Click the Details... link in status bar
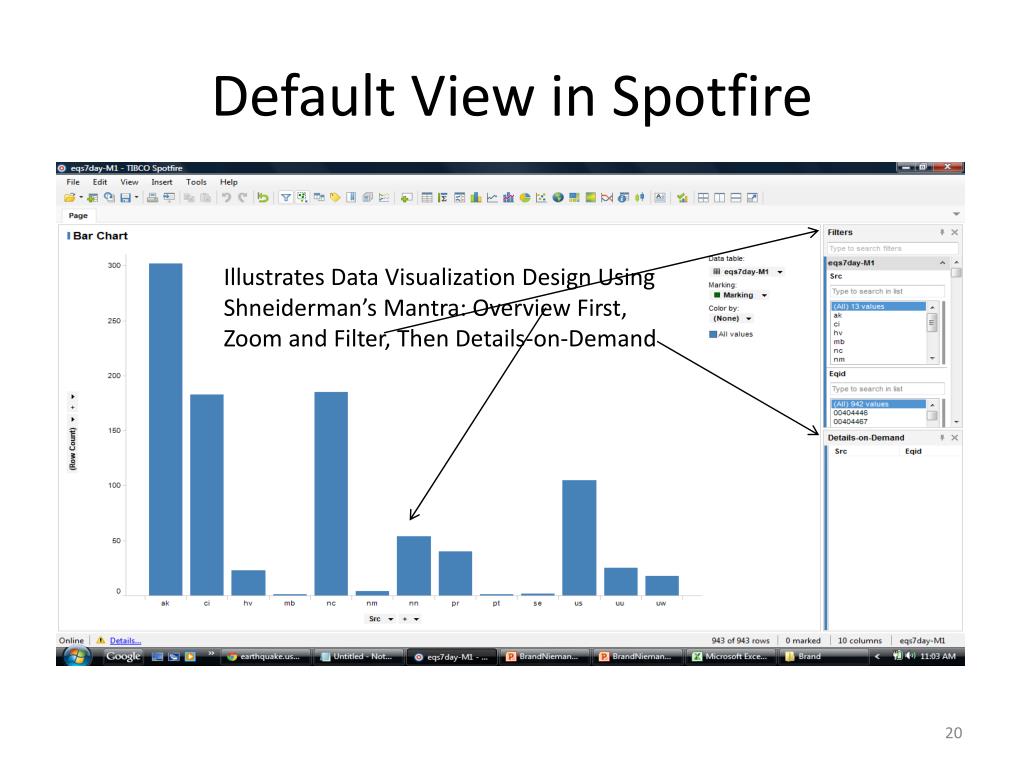 click(x=125, y=641)
